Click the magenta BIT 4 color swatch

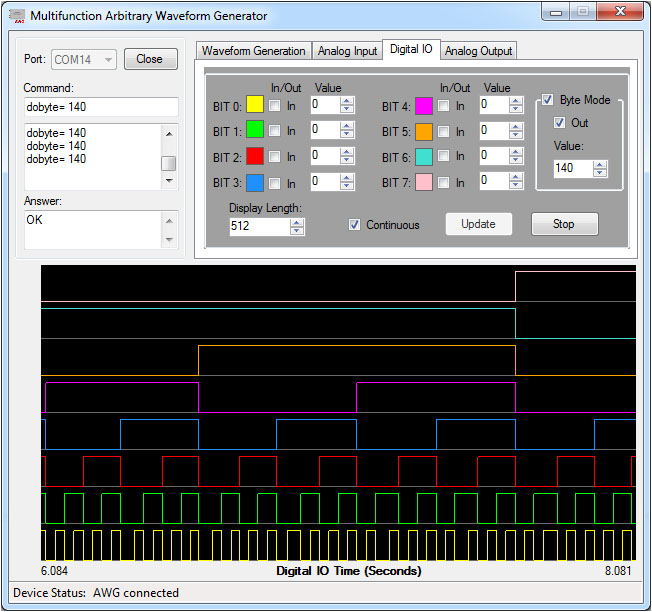(x=424, y=106)
